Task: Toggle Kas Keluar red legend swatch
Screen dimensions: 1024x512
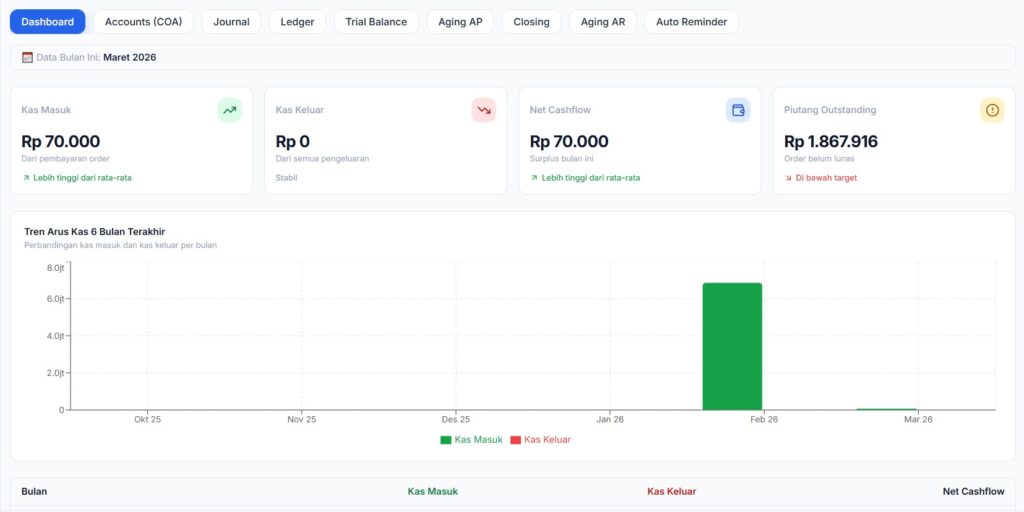Action: 515,440
